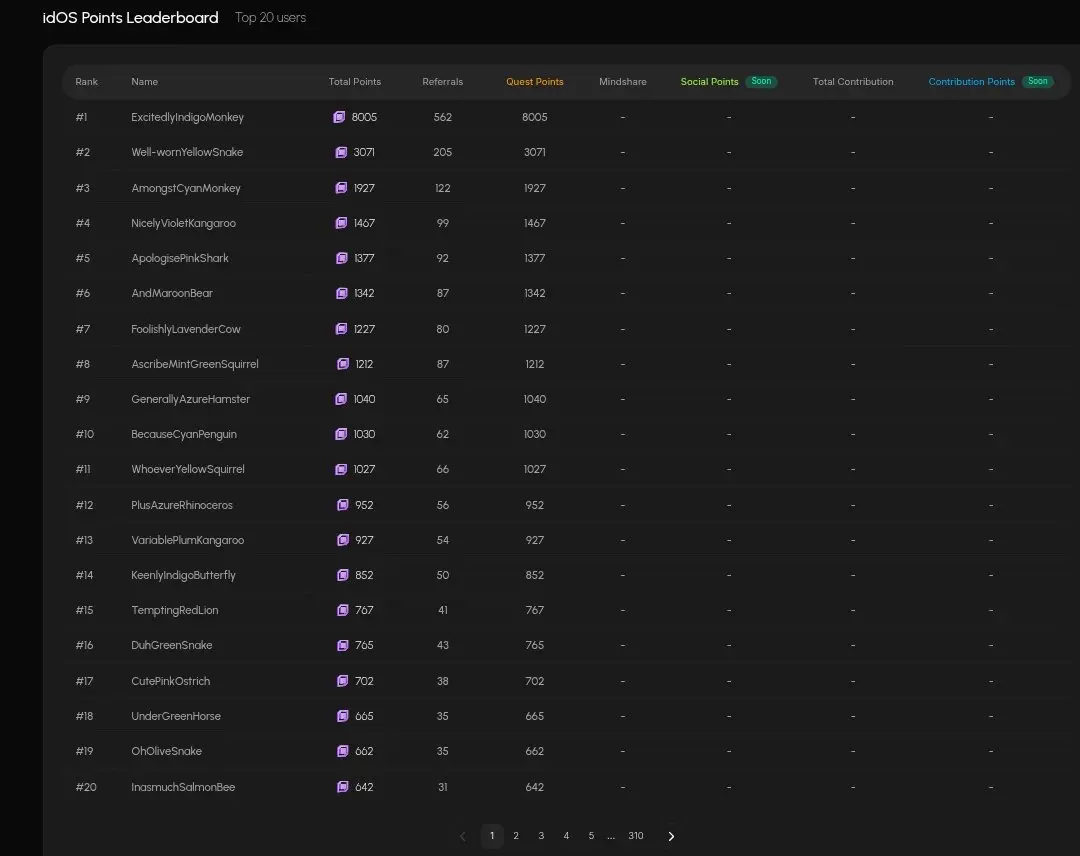The image size is (1080, 856).
Task: Click the points icon in NicelyVioletKangaroo row
Action: [x=341, y=223]
